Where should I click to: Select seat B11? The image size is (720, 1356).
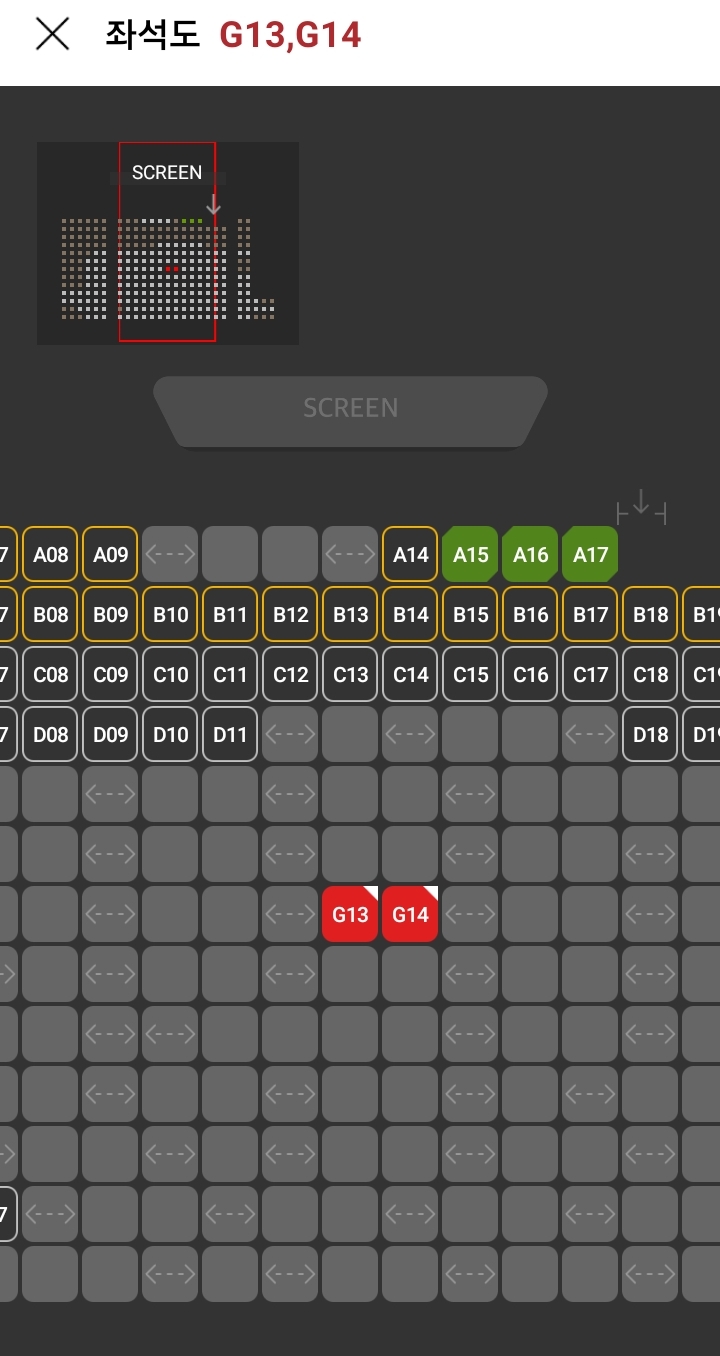tap(230, 614)
